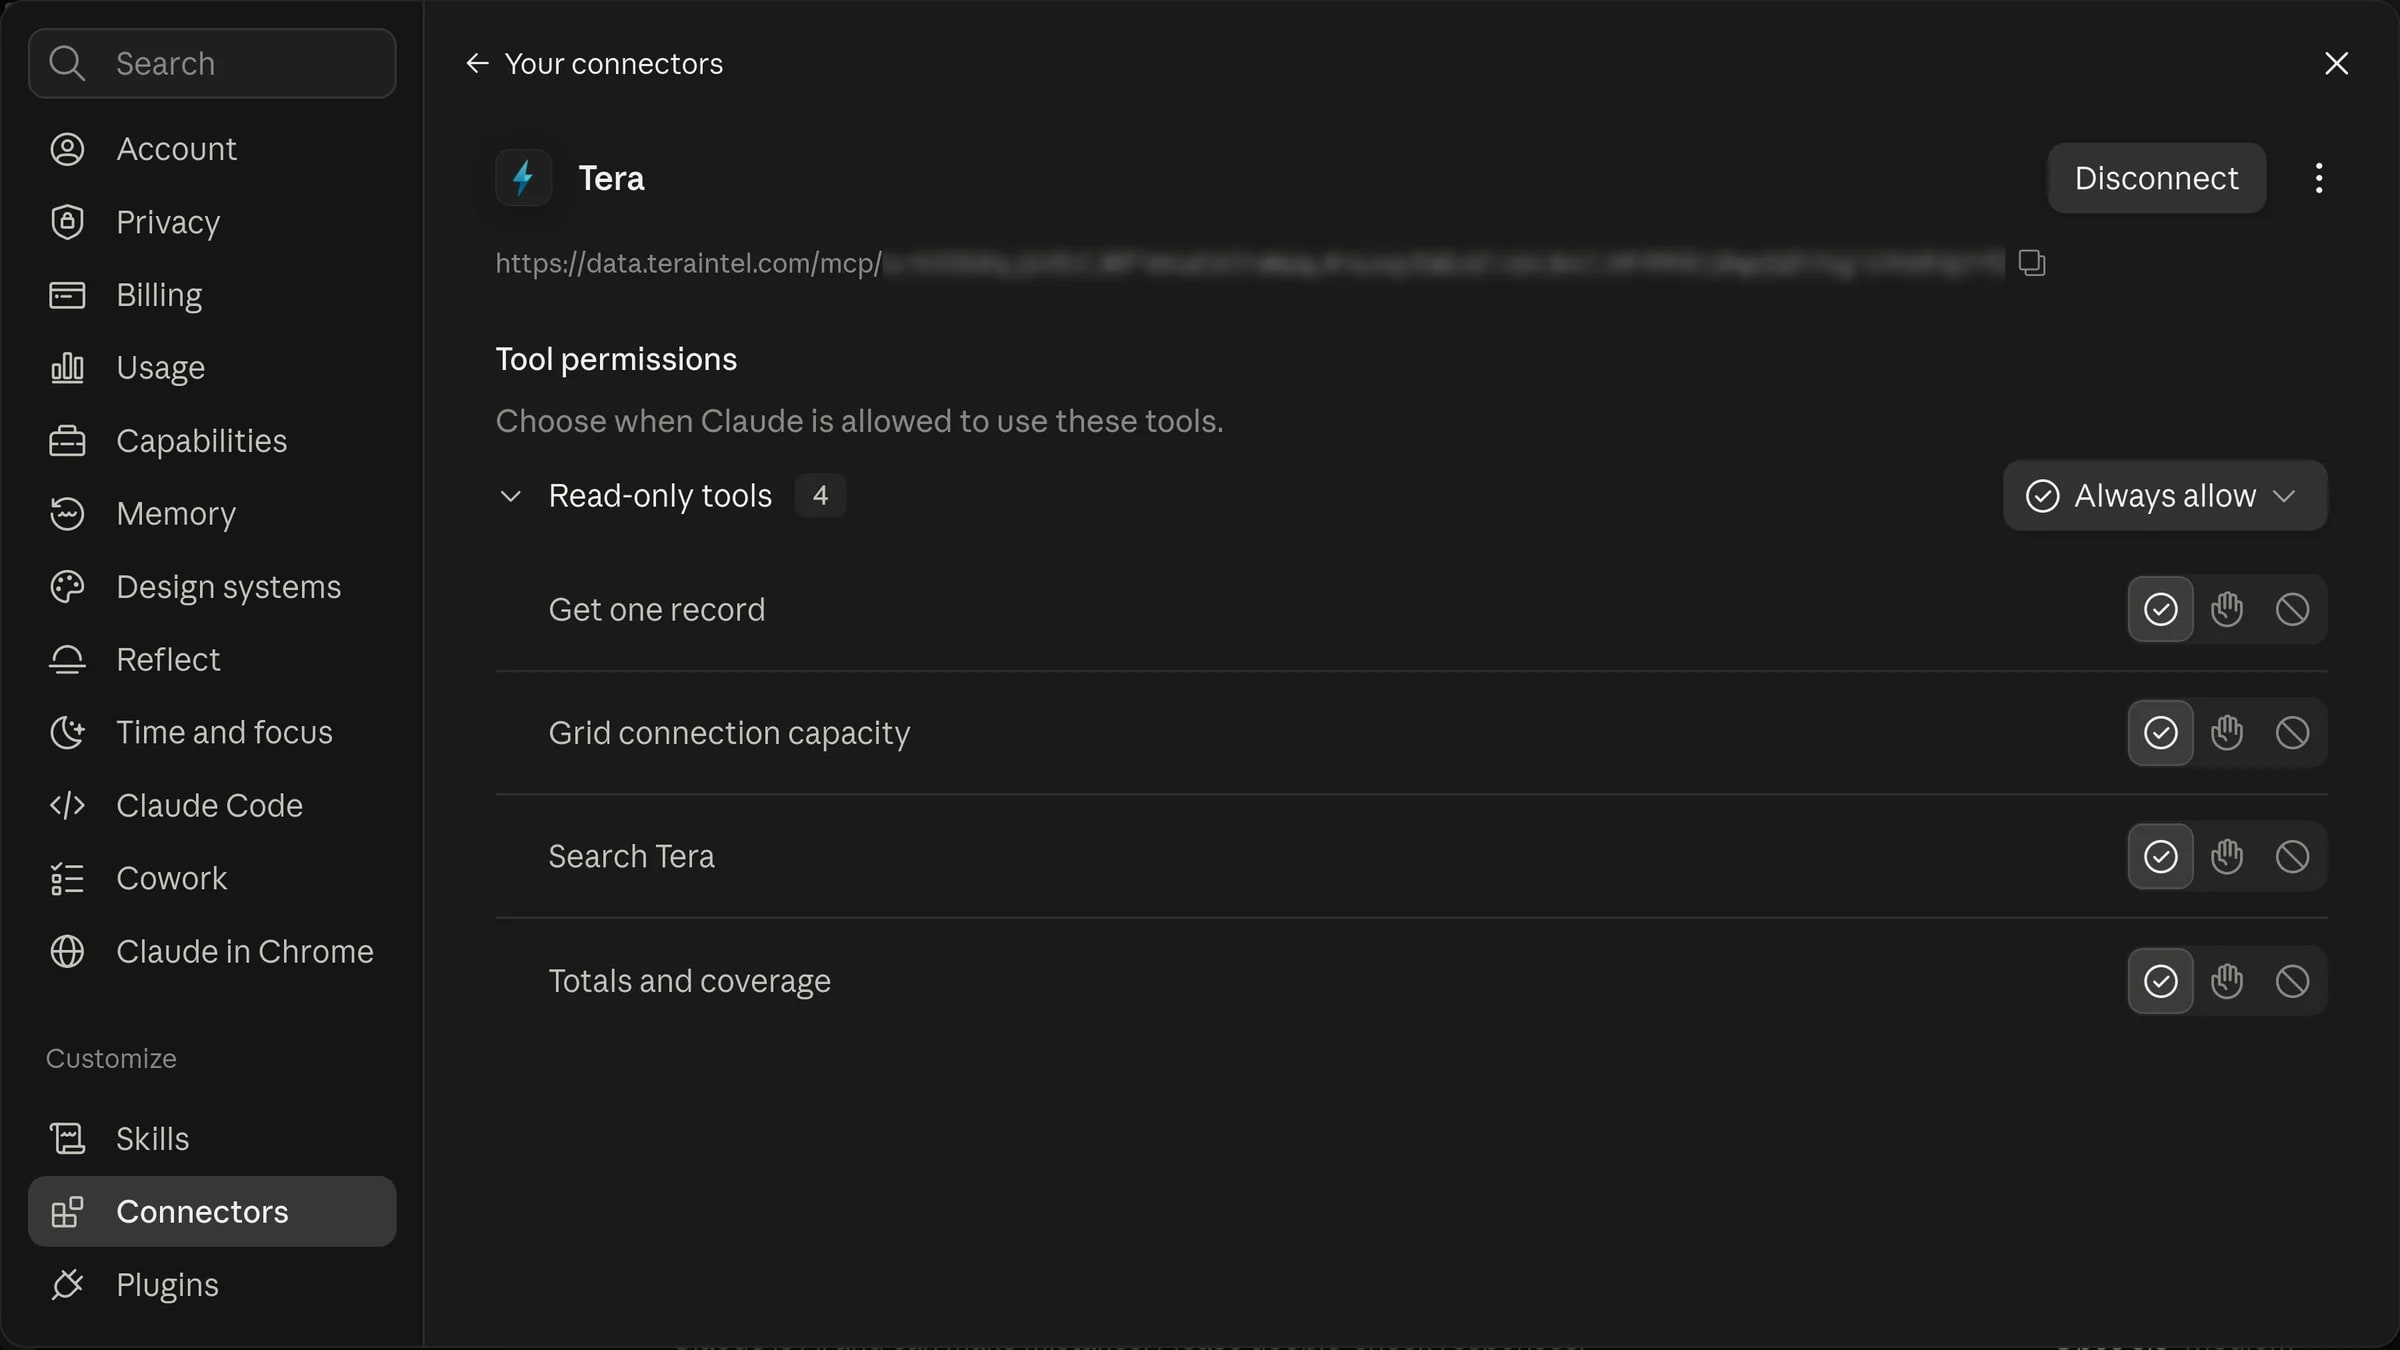Collapse the Read-only tools section

pos(510,496)
